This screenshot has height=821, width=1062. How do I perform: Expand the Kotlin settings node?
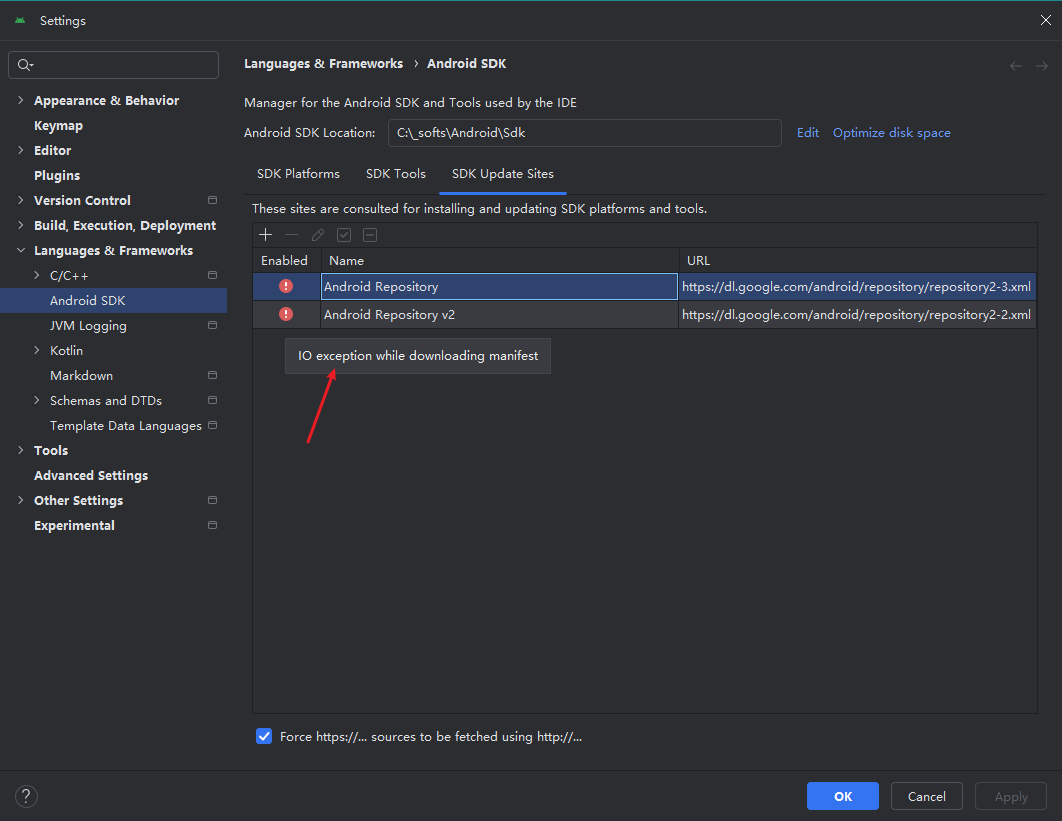coord(37,350)
